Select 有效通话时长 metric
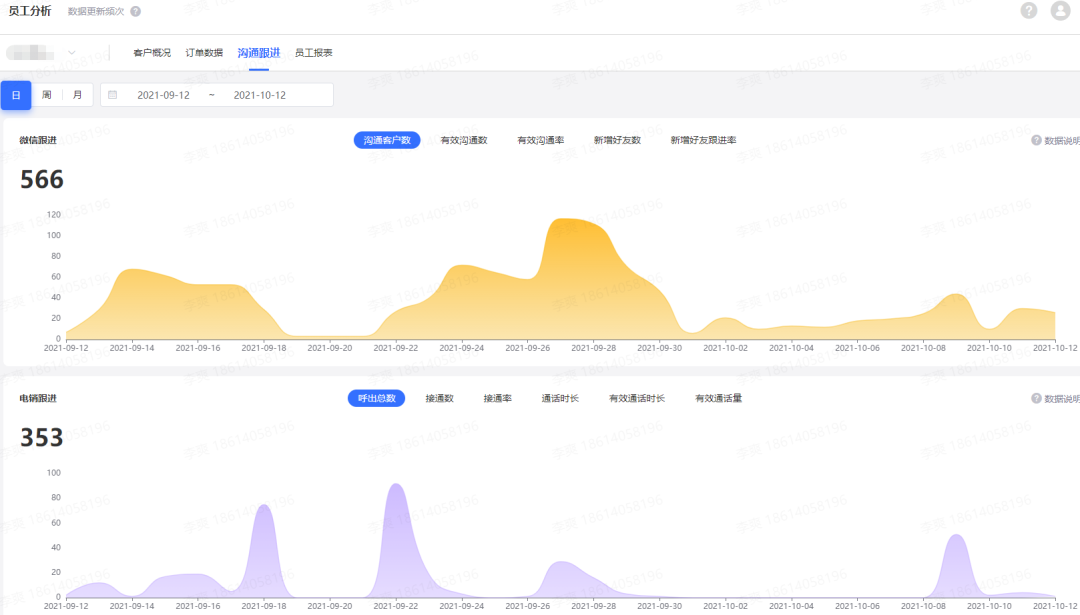 [x=637, y=398]
